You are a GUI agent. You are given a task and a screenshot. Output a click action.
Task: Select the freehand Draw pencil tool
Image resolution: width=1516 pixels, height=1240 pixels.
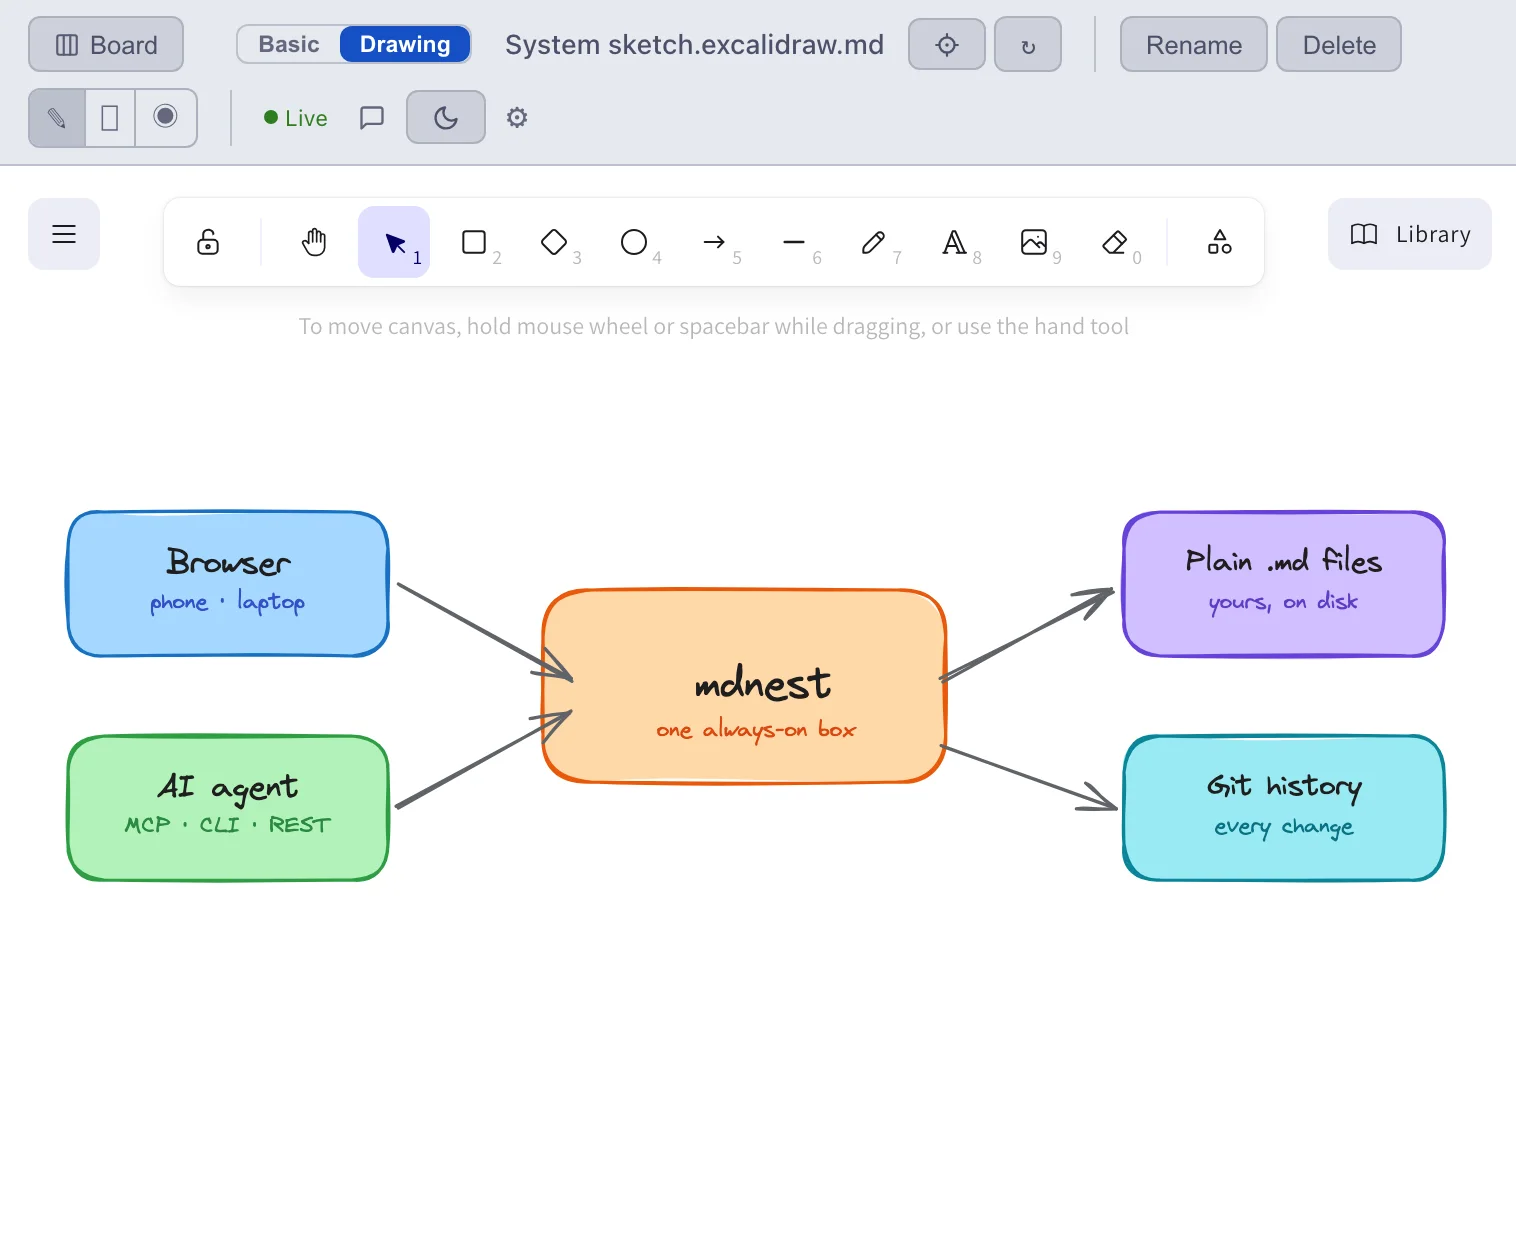tap(874, 242)
